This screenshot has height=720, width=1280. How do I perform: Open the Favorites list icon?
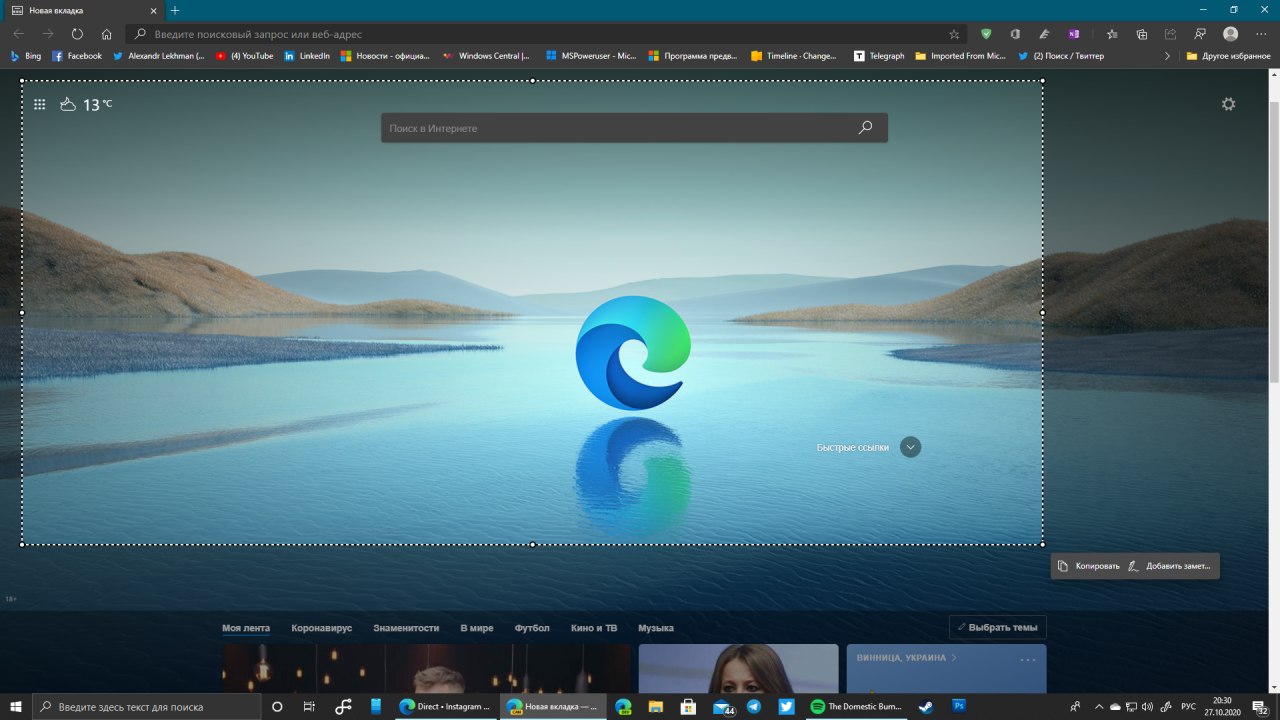tap(1112, 34)
